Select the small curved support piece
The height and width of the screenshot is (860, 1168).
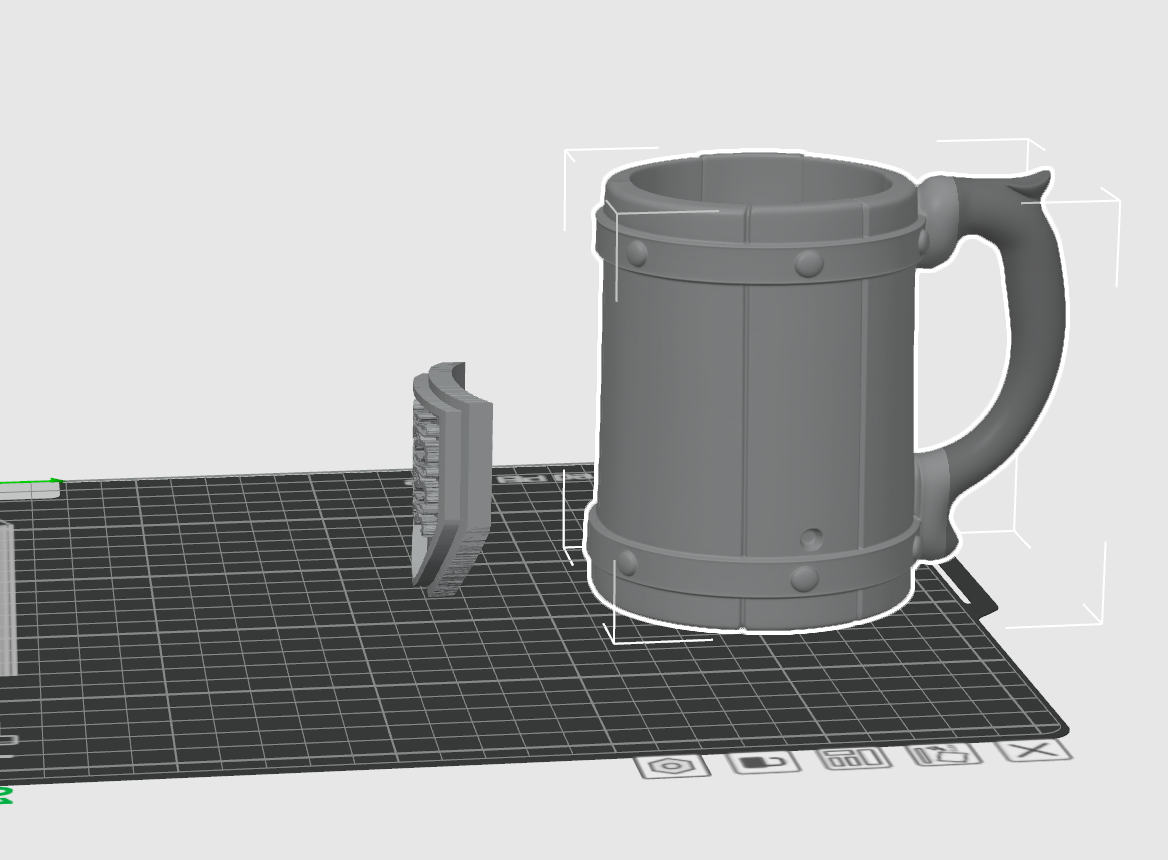pos(450,470)
